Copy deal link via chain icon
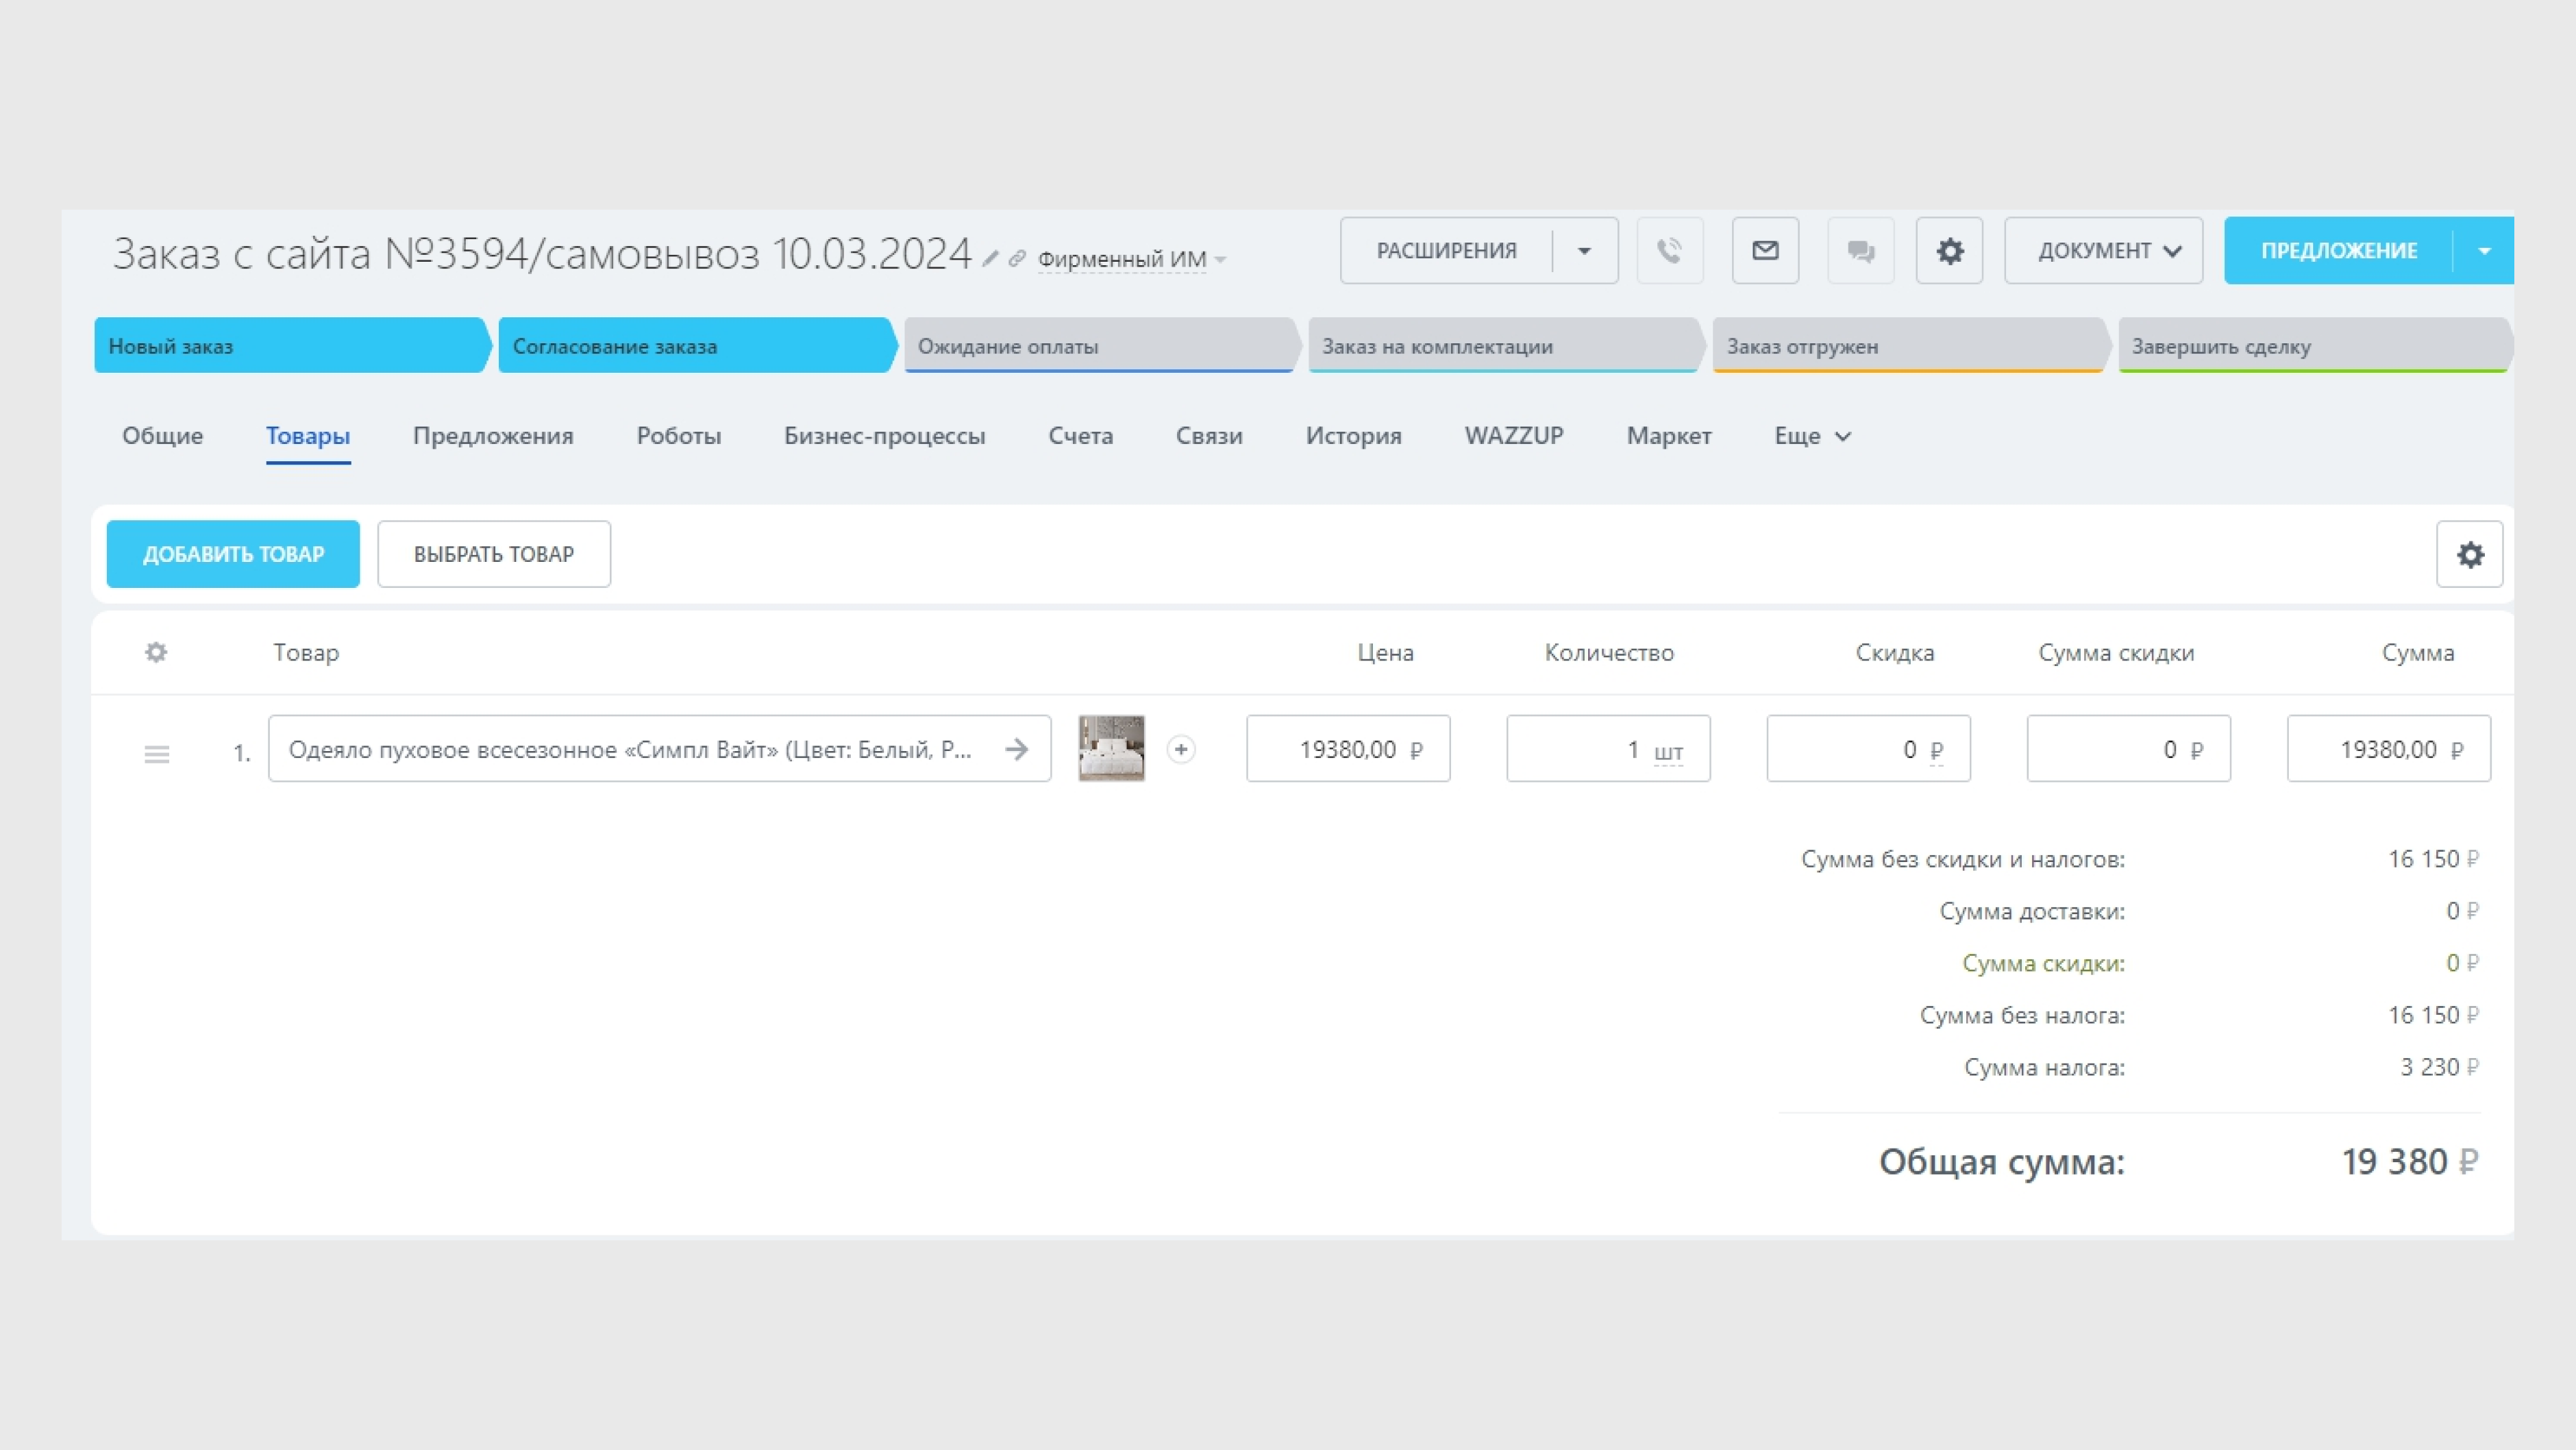Viewport: 2576px width, 1450px height. point(1016,259)
